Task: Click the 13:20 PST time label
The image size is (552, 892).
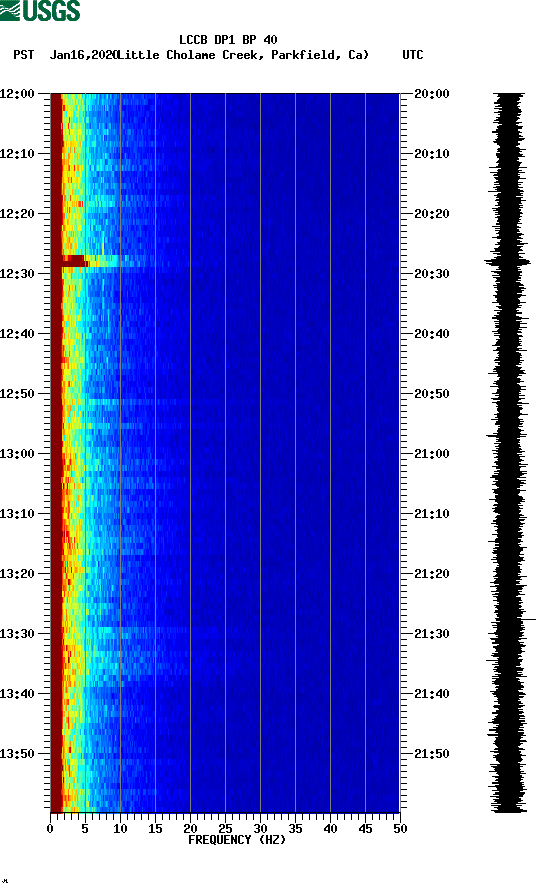Action: (x=17, y=573)
